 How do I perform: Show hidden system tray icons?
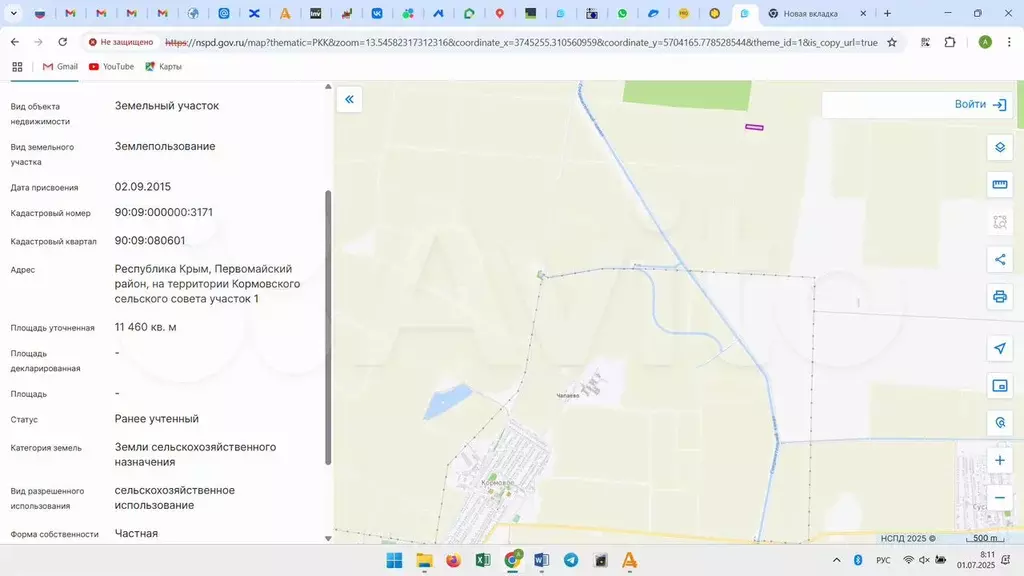(837, 560)
